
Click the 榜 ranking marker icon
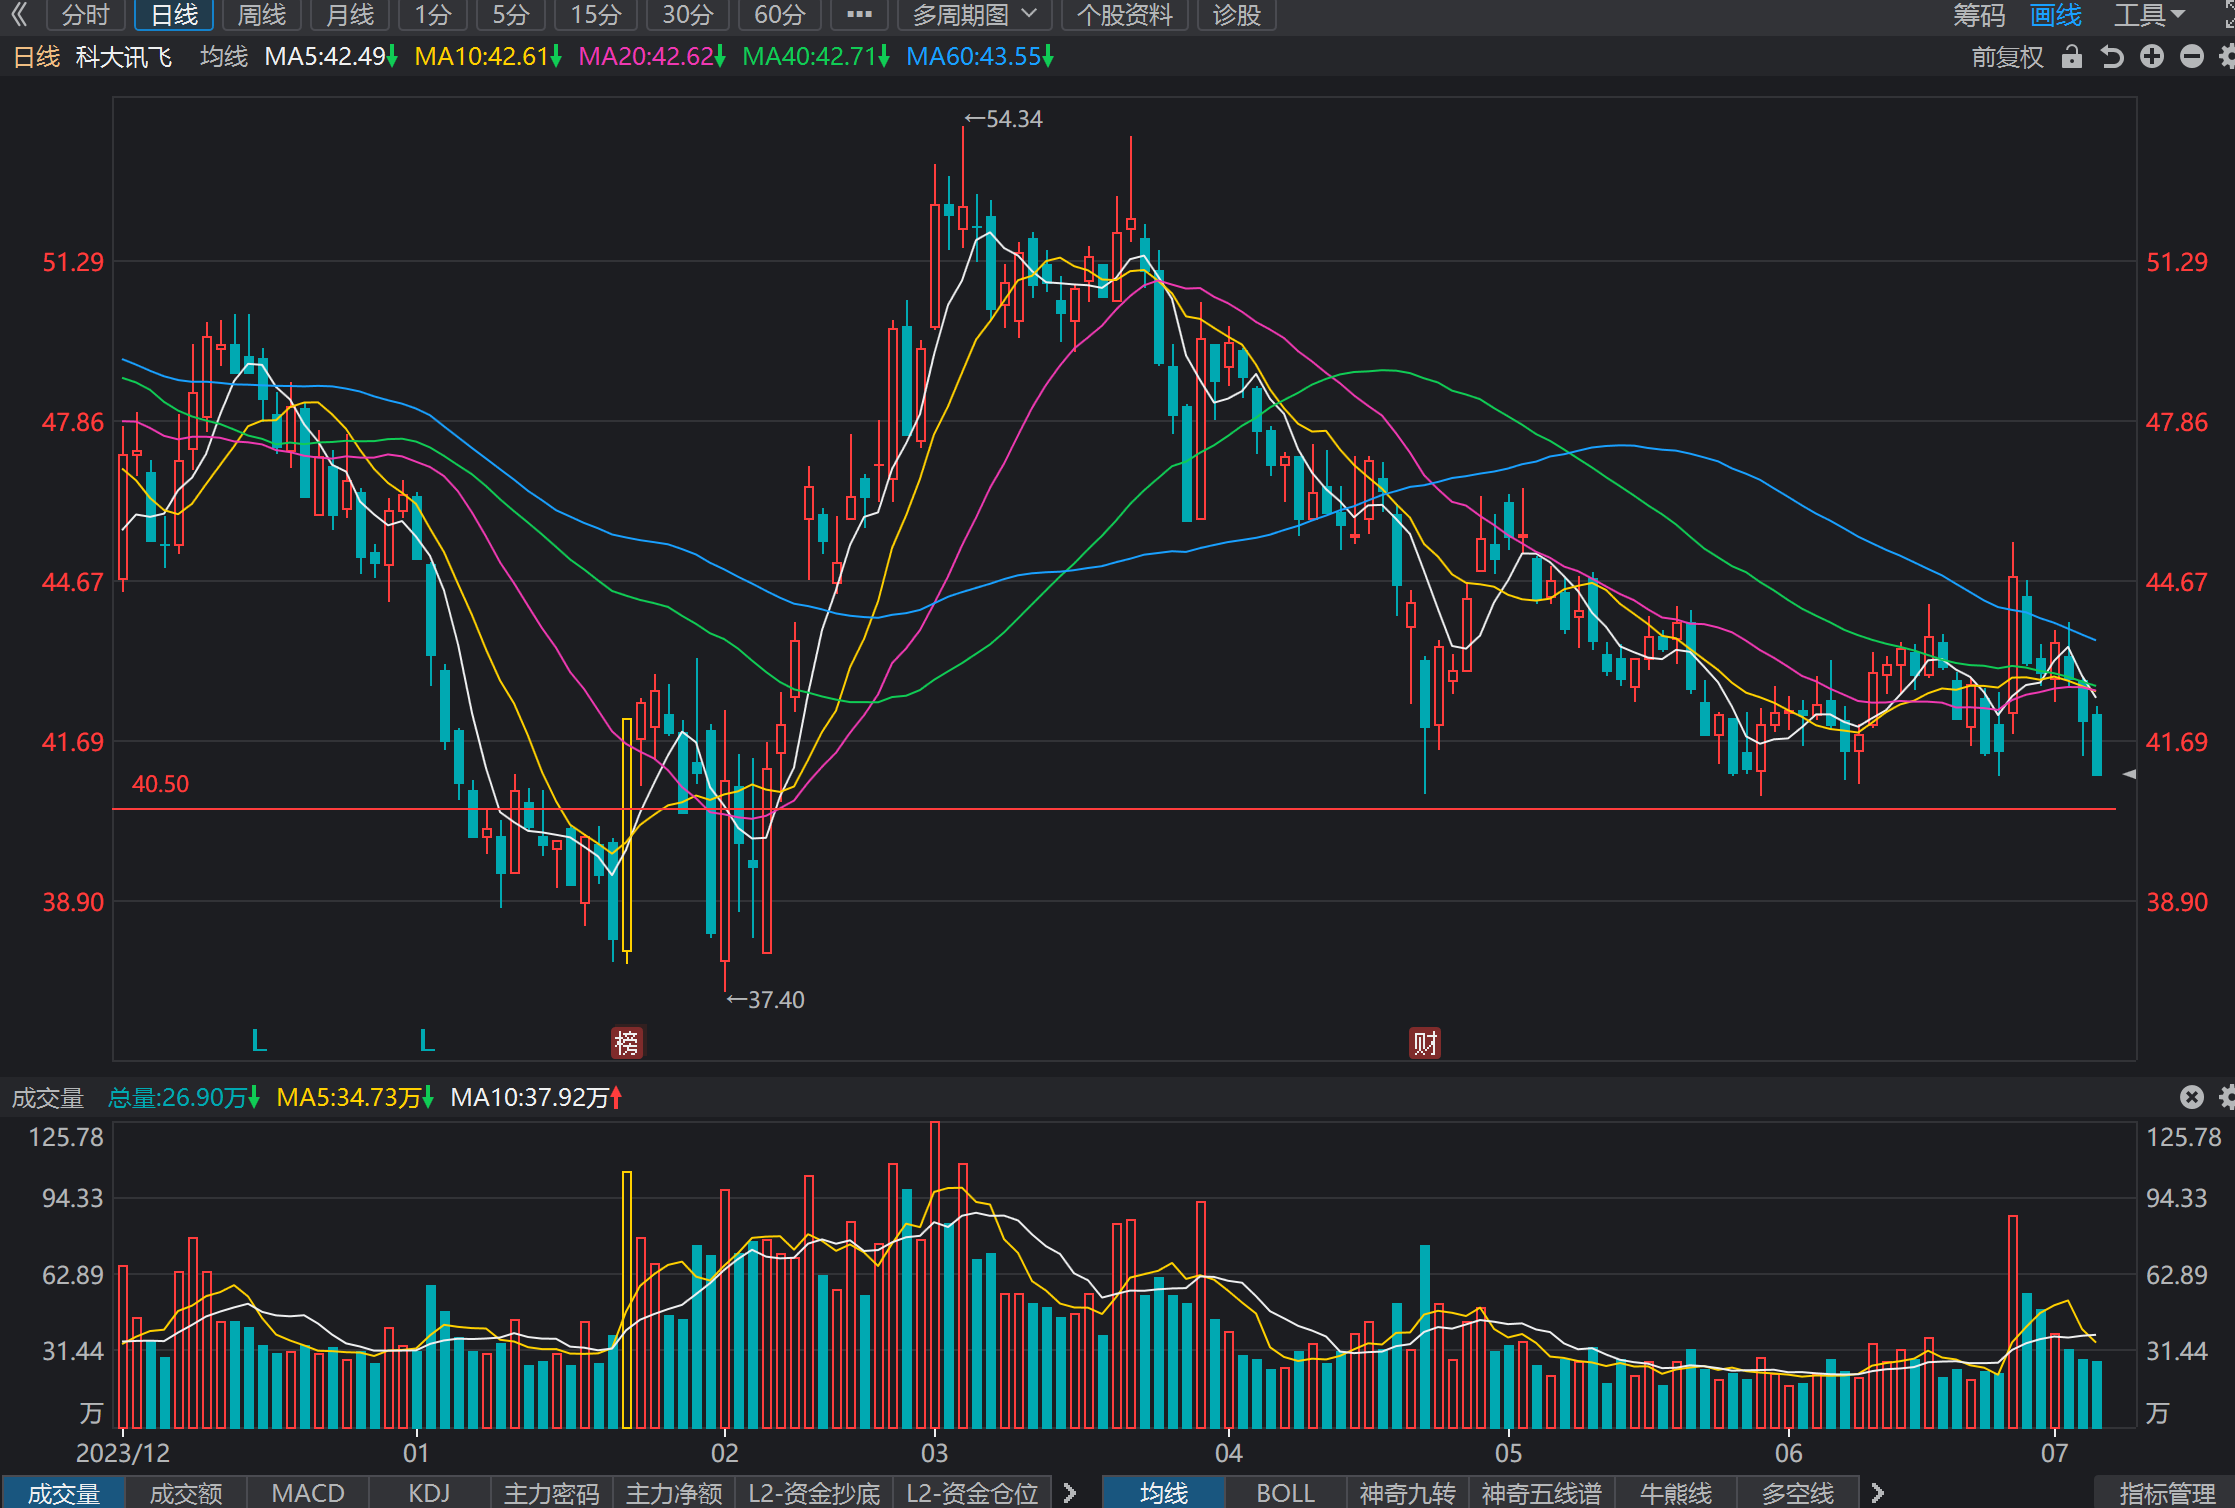[627, 1043]
